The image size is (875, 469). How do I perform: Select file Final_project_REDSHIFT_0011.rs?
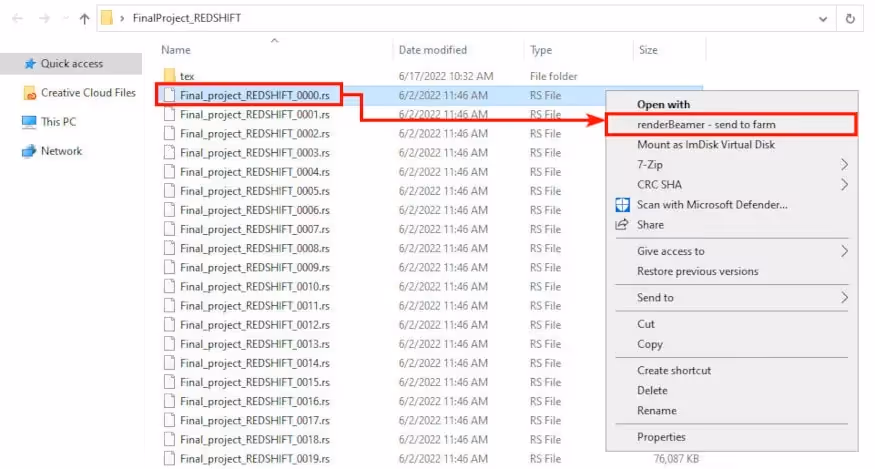pyautogui.click(x=254, y=305)
